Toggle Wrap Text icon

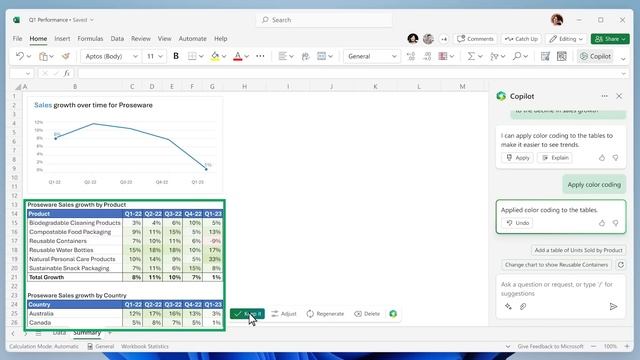(305, 56)
